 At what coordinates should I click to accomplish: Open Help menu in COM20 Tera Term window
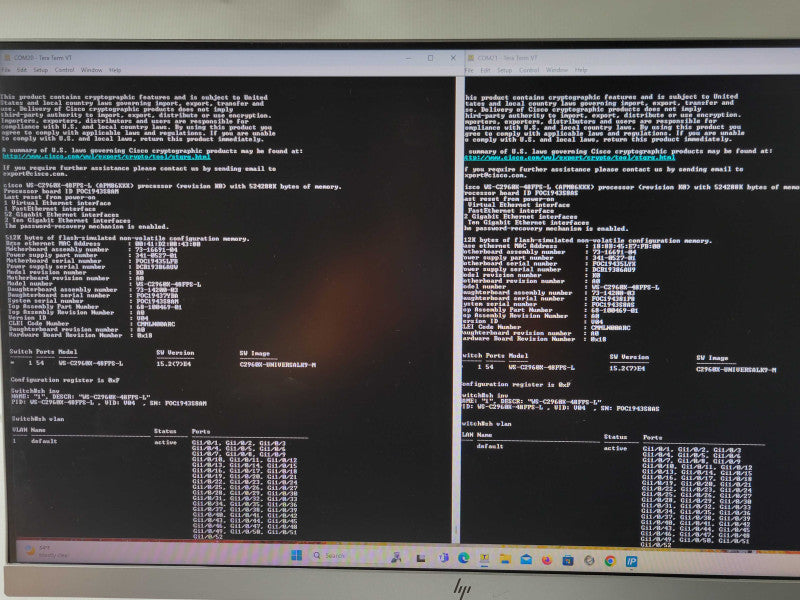[x=115, y=70]
